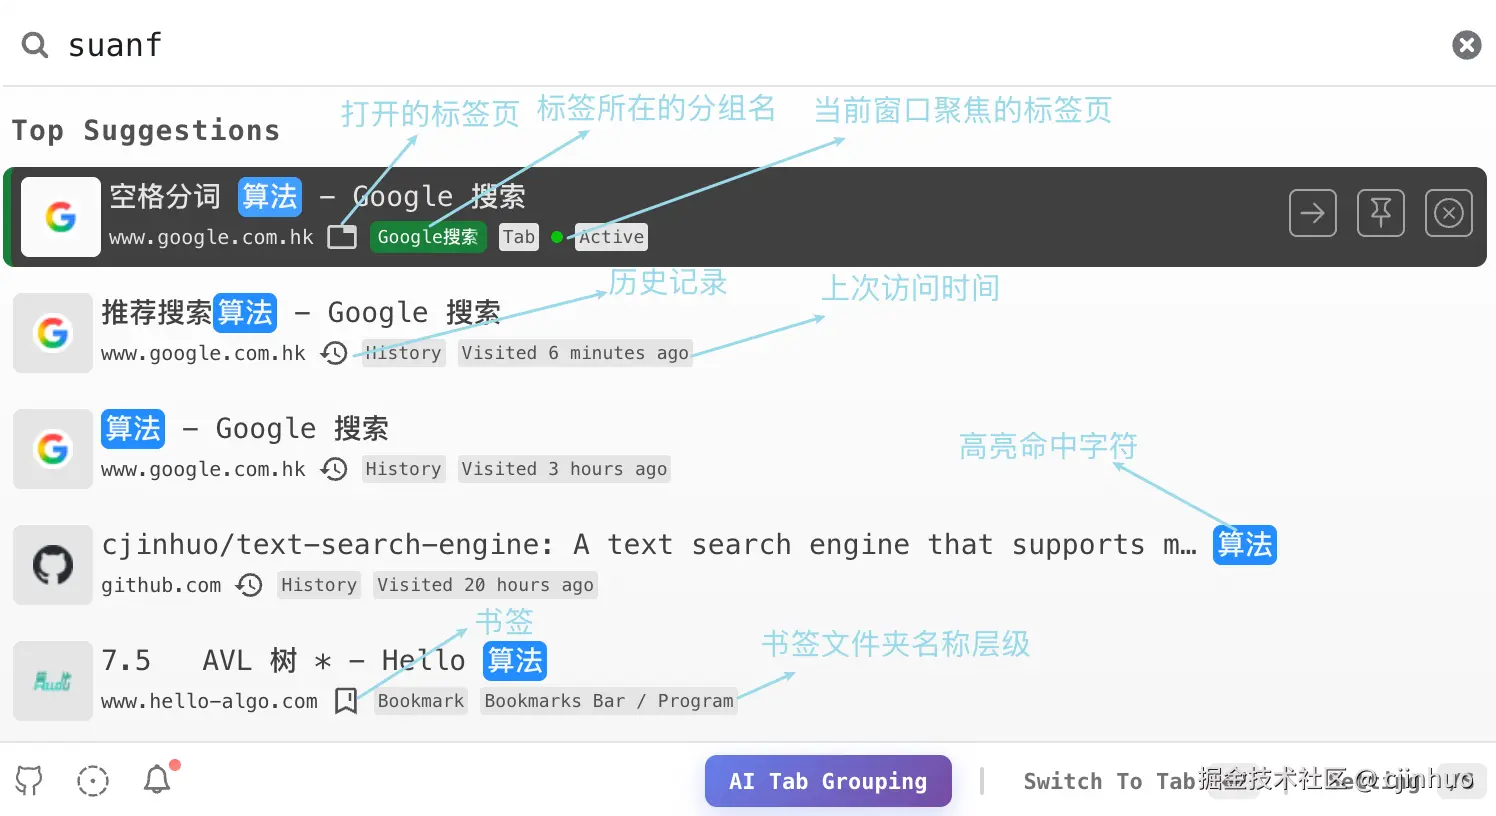Image resolution: width=1496 pixels, height=816 pixels.
Task: Click the AI Tab Grouping button
Action: point(828,781)
